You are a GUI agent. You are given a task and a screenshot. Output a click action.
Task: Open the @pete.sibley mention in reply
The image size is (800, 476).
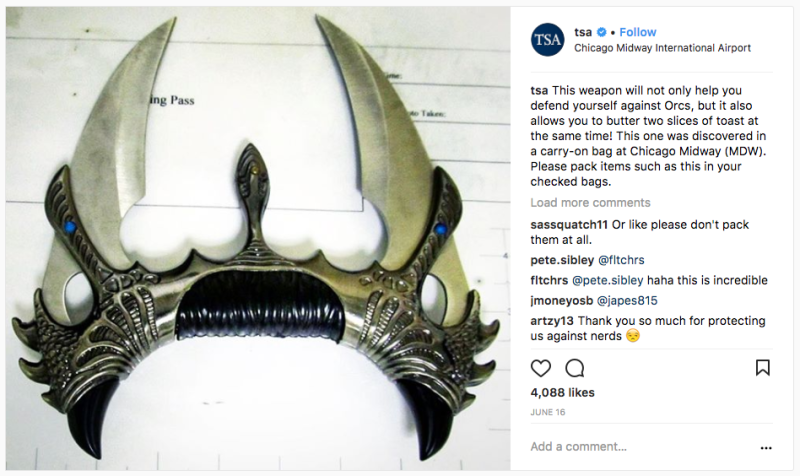click(x=608, y=281)
